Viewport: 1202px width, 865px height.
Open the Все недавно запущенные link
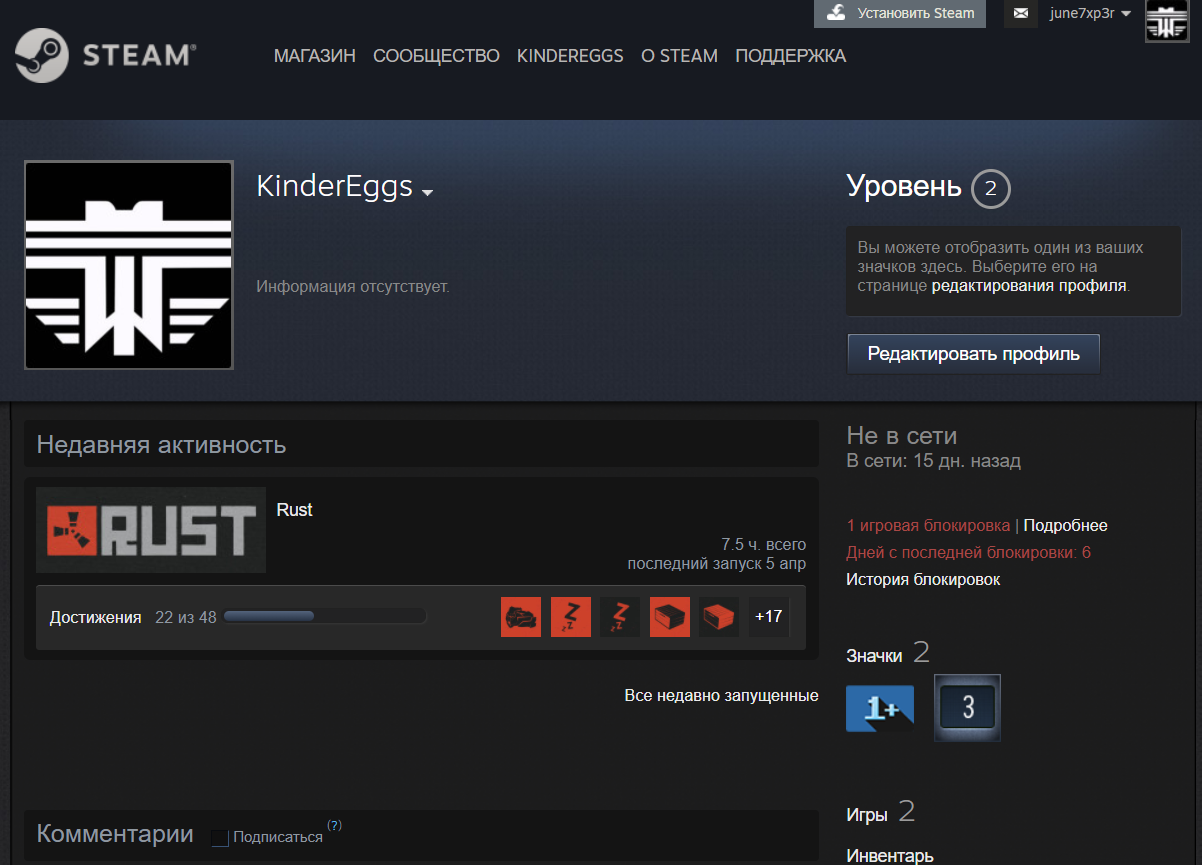point(722,695)
